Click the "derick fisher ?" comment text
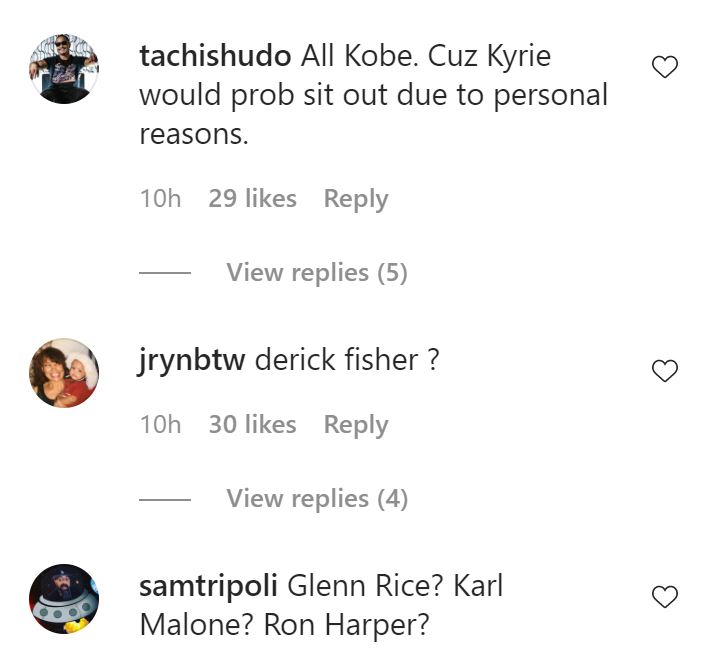This screenshot has height=658, width=717. (346, 360)
